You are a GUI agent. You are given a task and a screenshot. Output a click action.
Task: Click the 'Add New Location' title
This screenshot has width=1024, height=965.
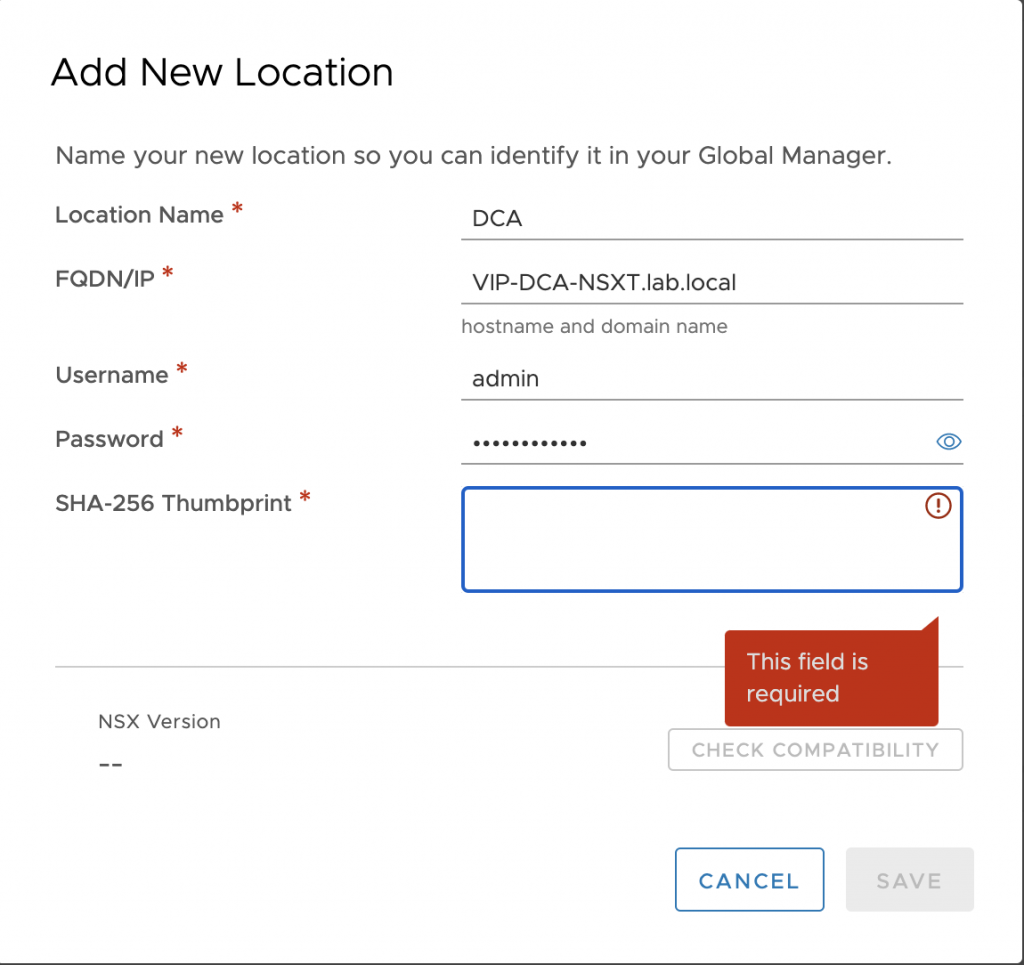point(222,72)
